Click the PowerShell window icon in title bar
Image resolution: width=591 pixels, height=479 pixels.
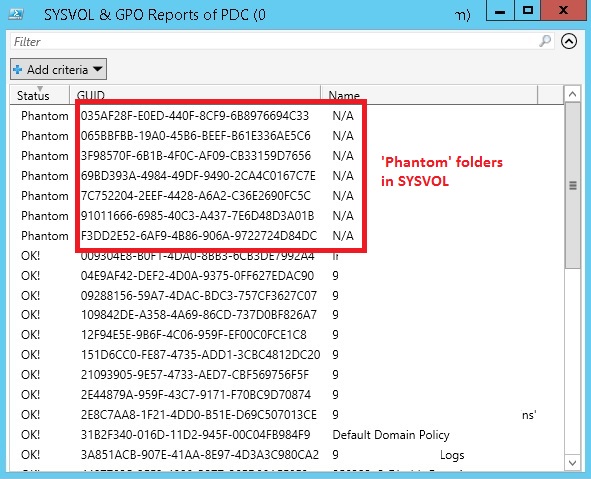pos(16,14)
